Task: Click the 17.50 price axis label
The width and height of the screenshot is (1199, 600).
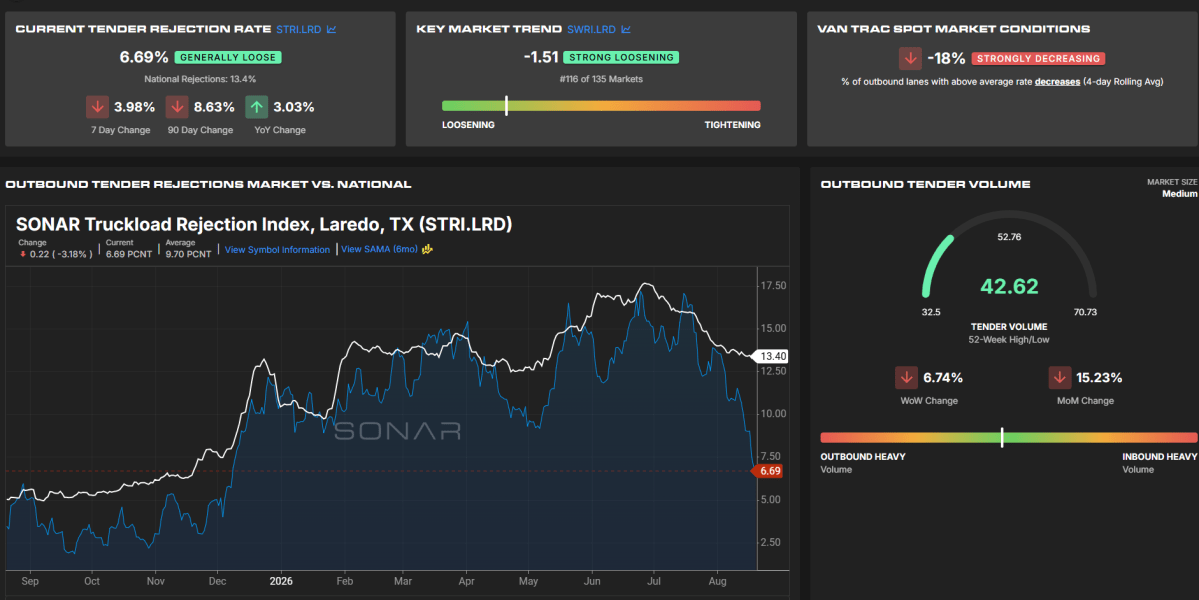Action: click(774, 286)
